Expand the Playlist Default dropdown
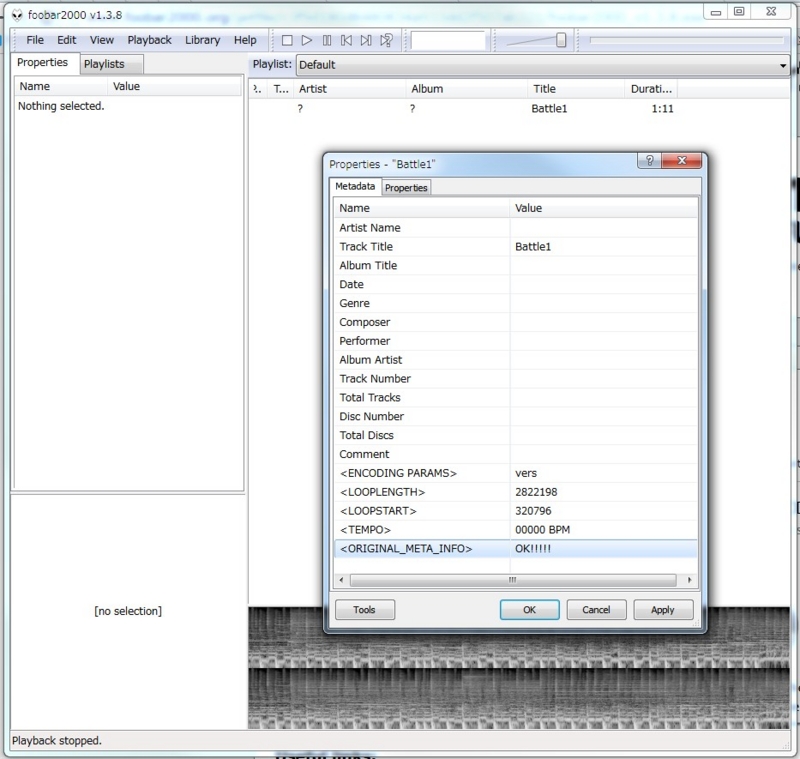This screenshot has width=800, height=759. tap(542, 65)
